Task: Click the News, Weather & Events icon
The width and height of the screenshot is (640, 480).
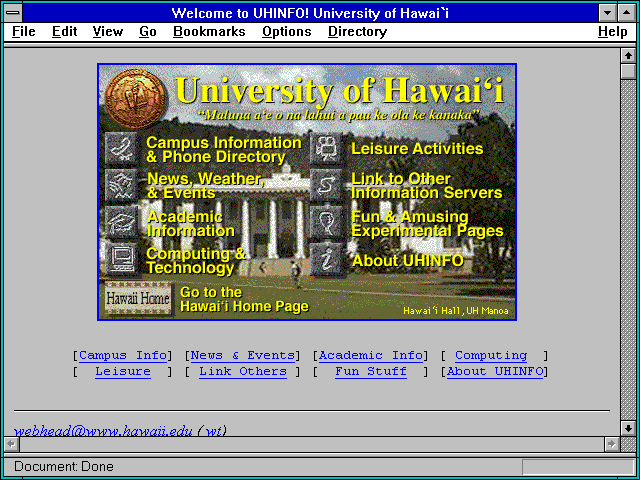Action: [x=121, y=186]
